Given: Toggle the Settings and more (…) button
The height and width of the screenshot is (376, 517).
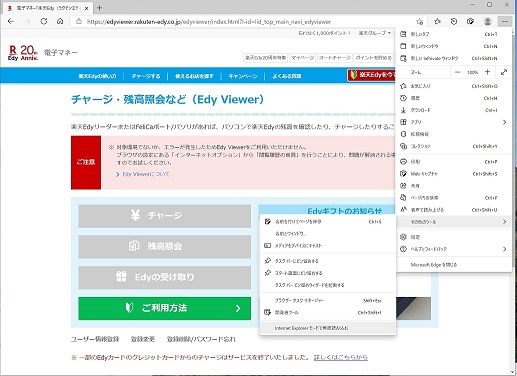Looking at the screenshot, I should pos(505,21).
